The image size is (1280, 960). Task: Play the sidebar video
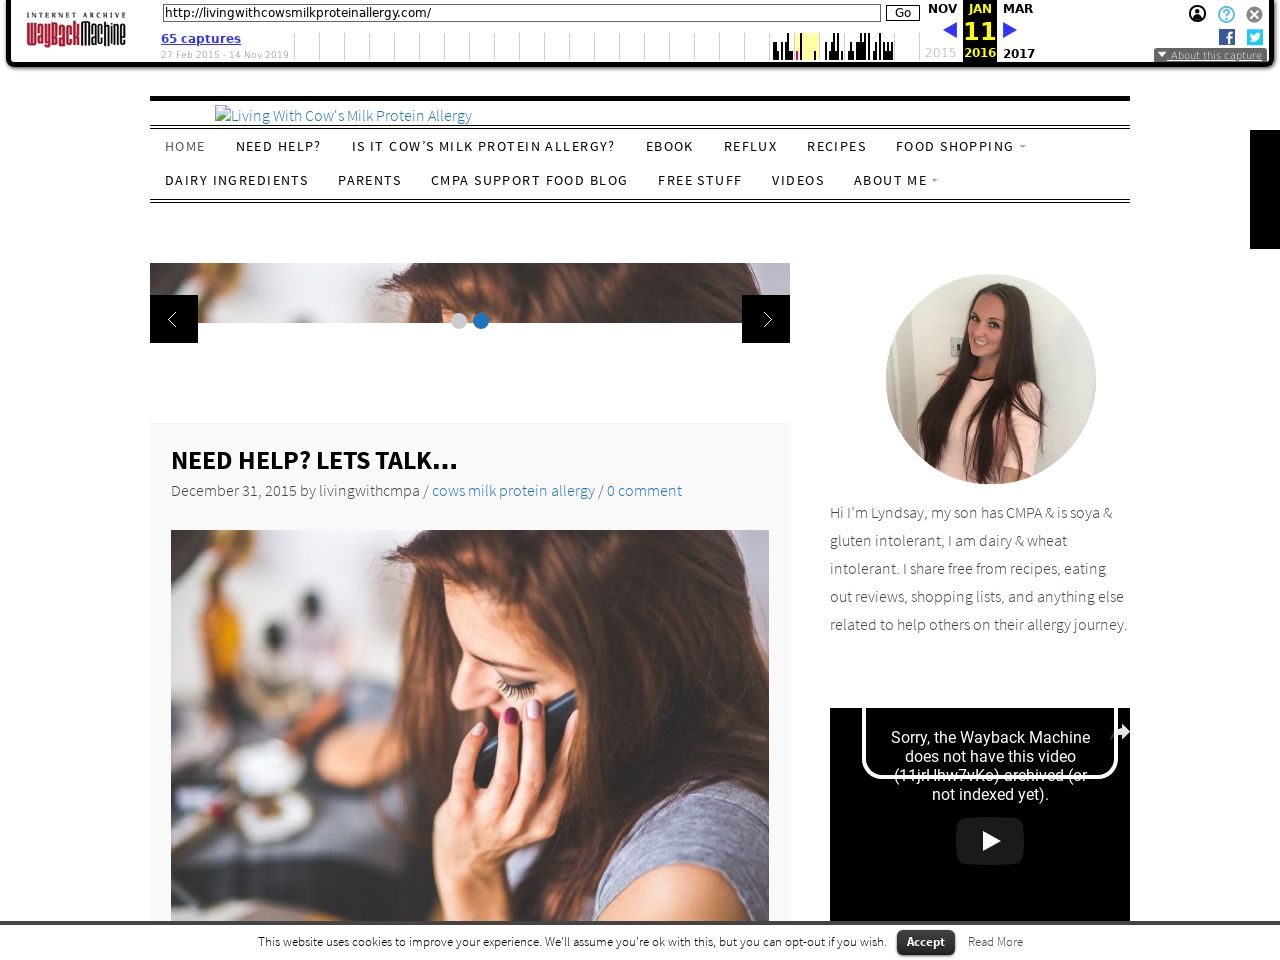coord(989,841)
